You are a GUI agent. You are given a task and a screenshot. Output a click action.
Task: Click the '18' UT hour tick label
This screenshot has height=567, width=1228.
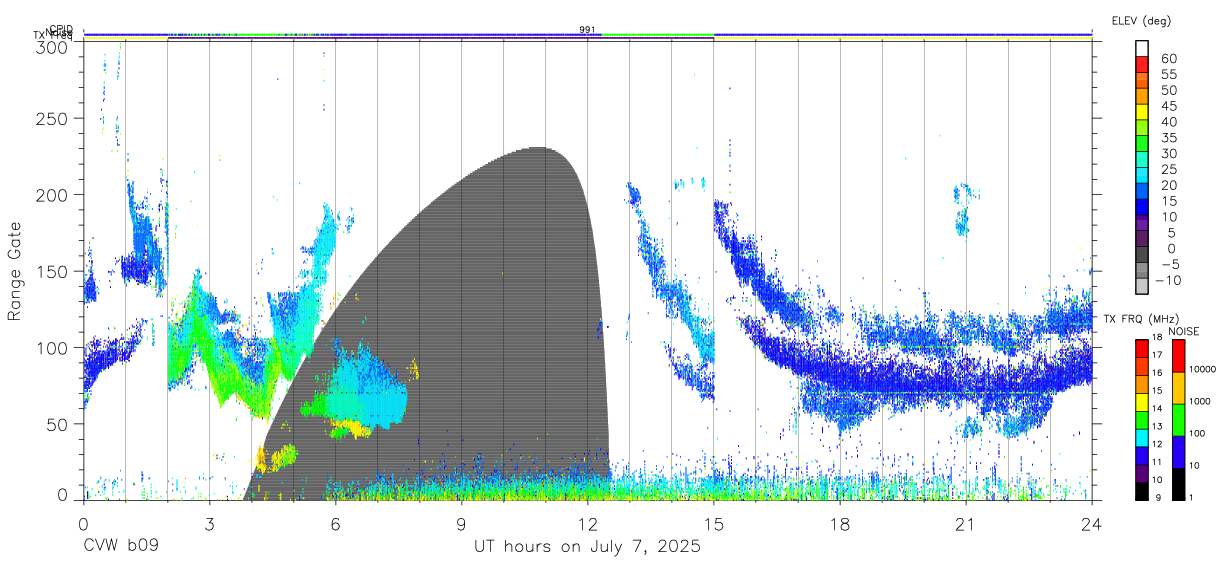[839, 524]
